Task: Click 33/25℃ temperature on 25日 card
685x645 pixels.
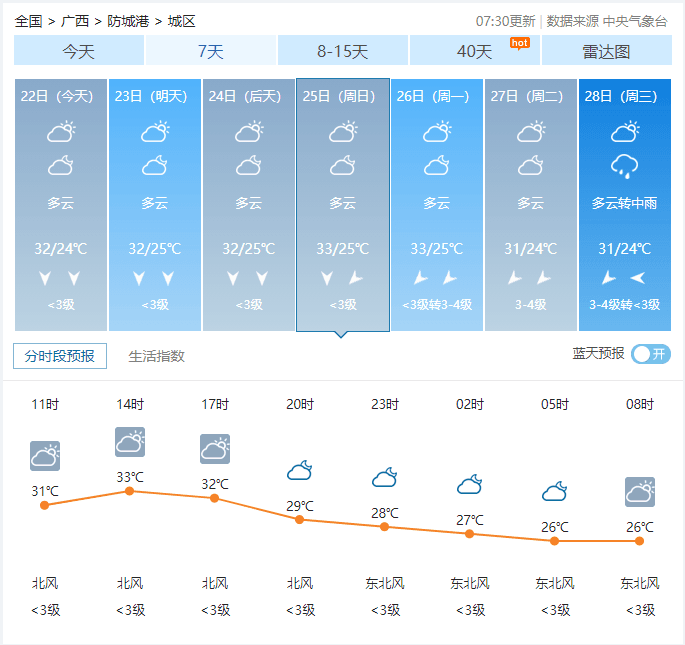Action: coord(342,249)
